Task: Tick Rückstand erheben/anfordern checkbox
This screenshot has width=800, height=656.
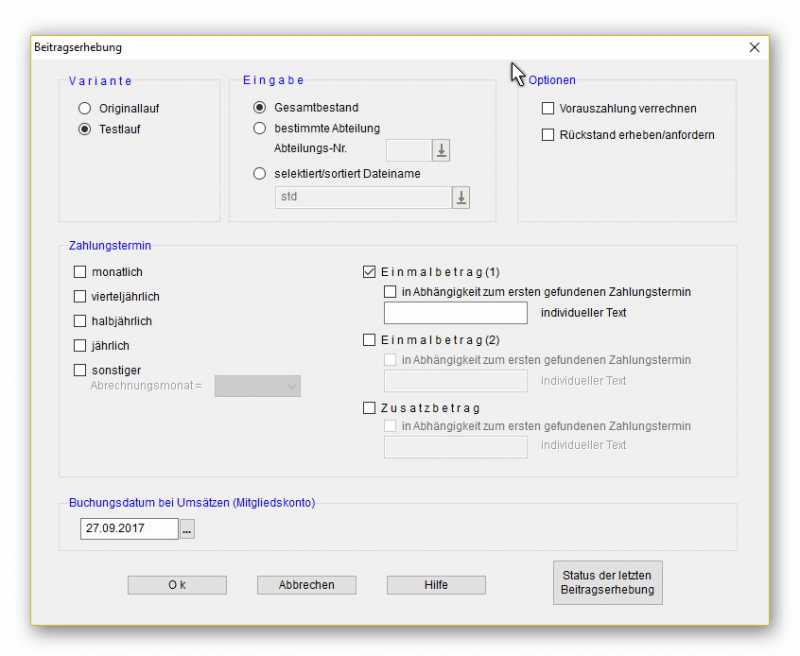Action: point(548,135)
